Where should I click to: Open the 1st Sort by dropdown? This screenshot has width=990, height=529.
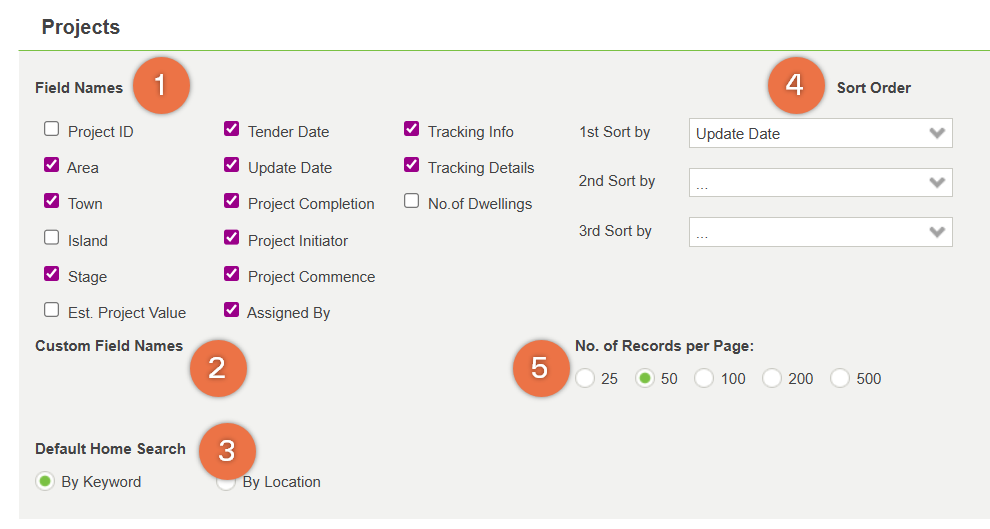click(820, 133)
